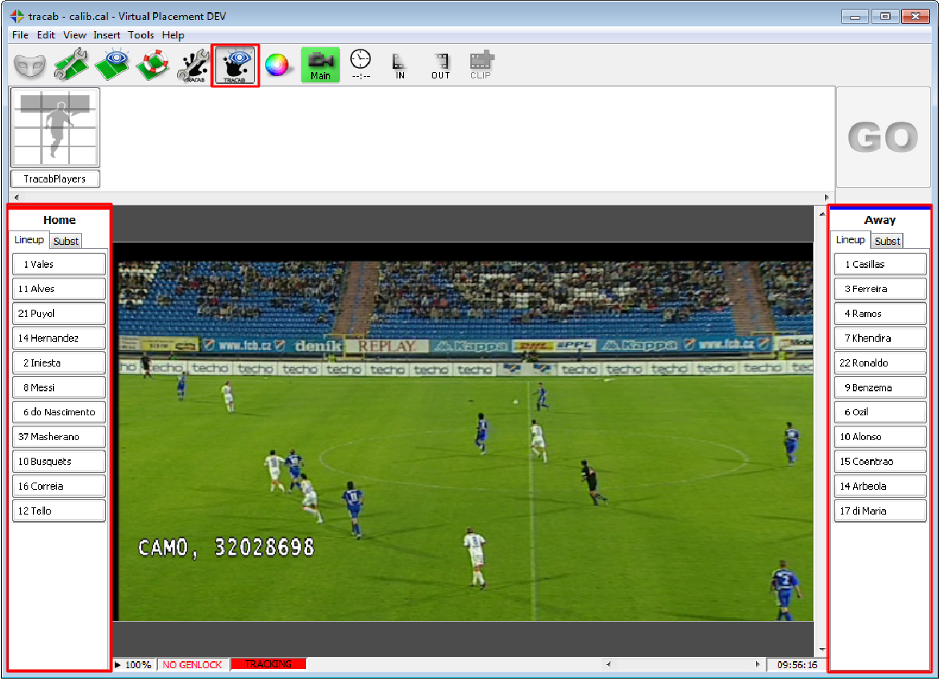Click the eye-over-pitch tracking view icon

tap(111, 65)
